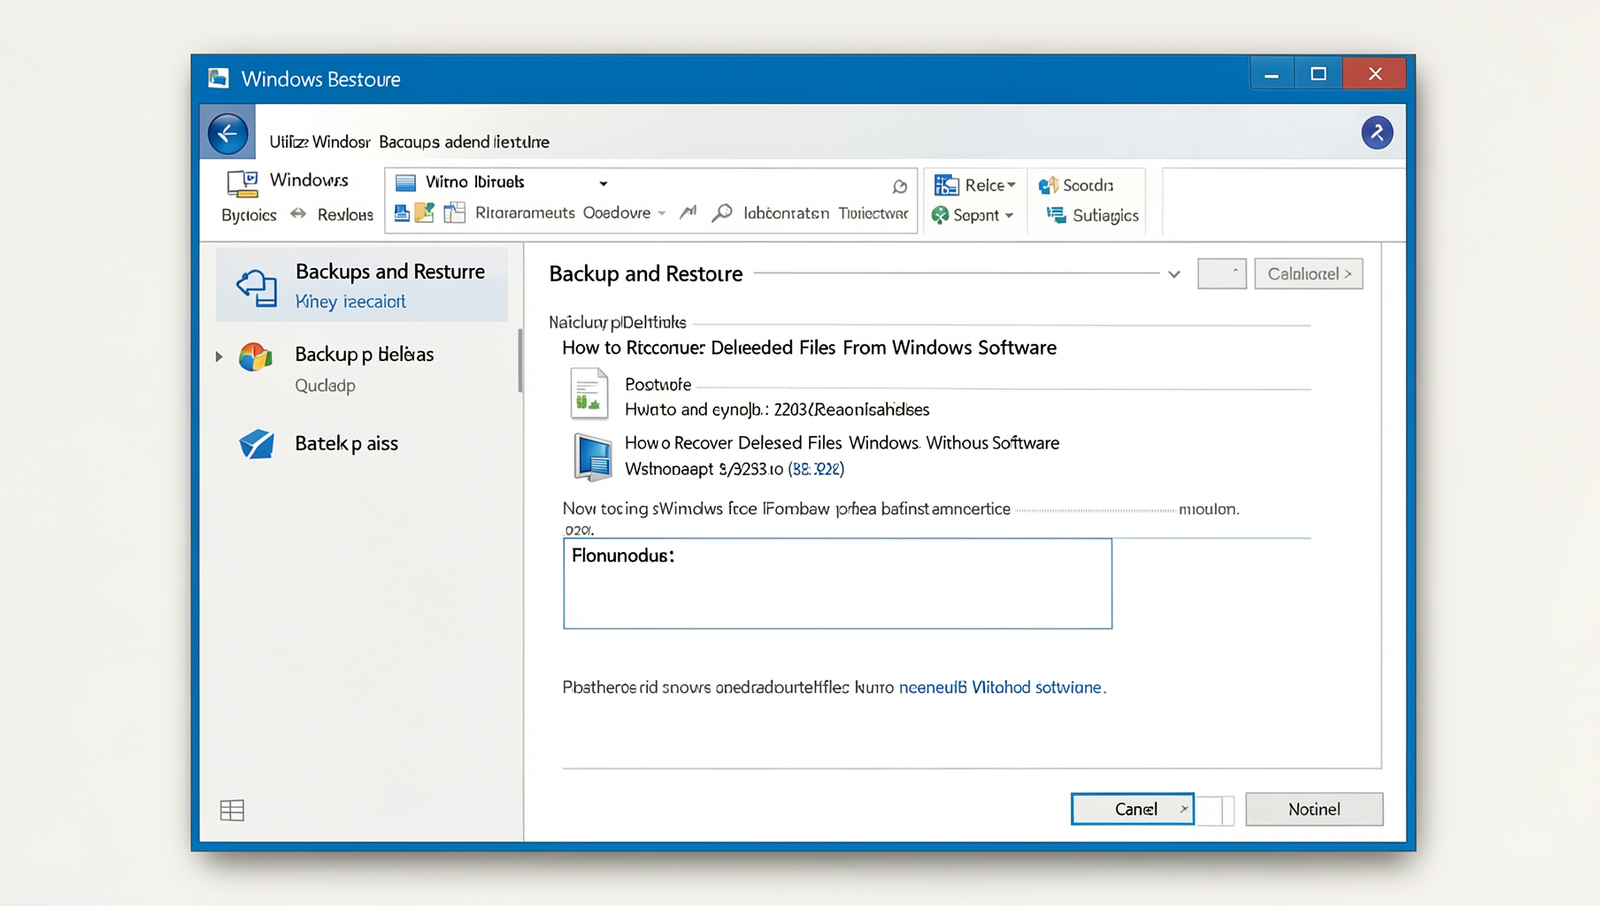
Task: Click the Relce icon
Action: pyautogui.click(x=946, y=185)
